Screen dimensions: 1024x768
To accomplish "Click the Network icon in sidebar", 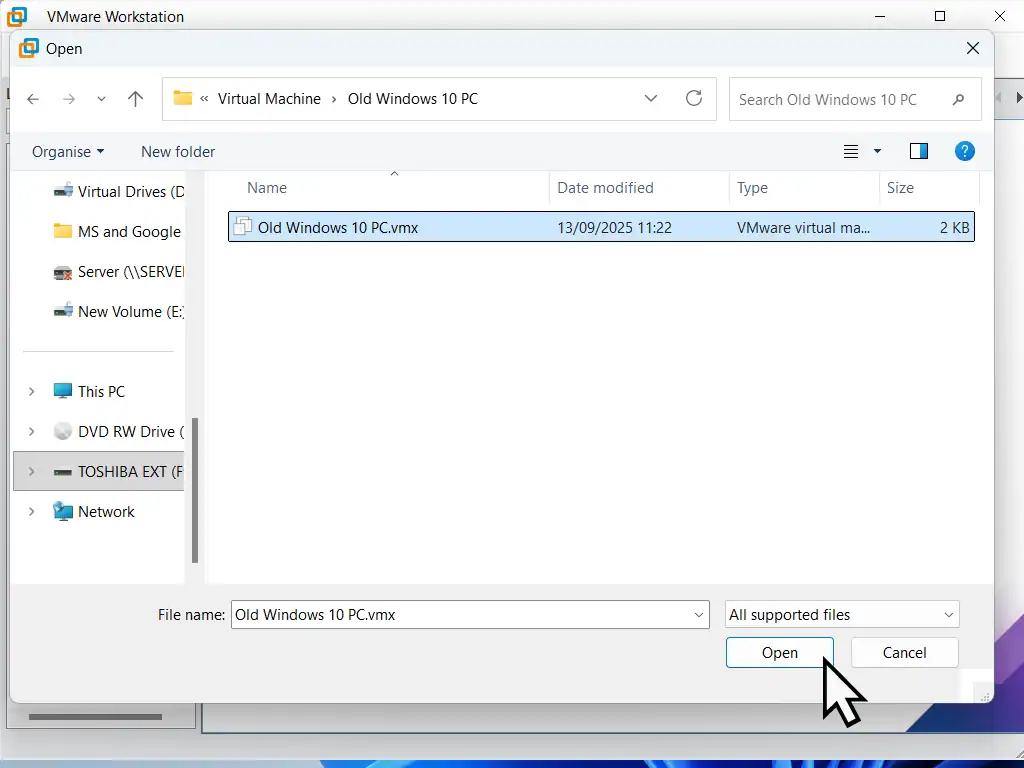I will point(63,511).
